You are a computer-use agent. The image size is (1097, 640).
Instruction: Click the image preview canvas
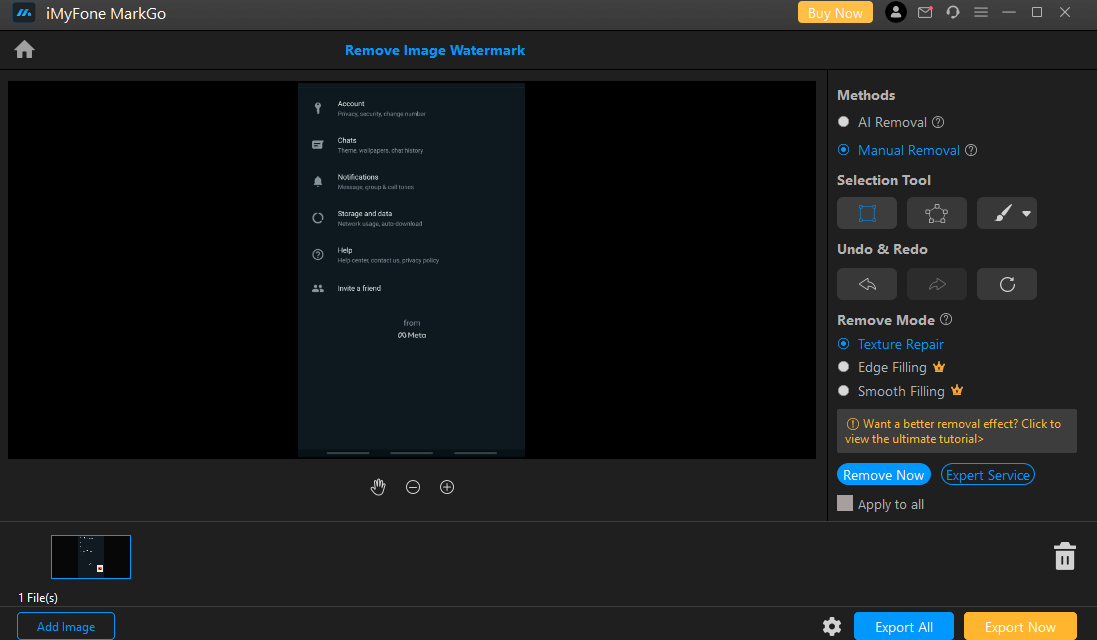coord(411,270)
